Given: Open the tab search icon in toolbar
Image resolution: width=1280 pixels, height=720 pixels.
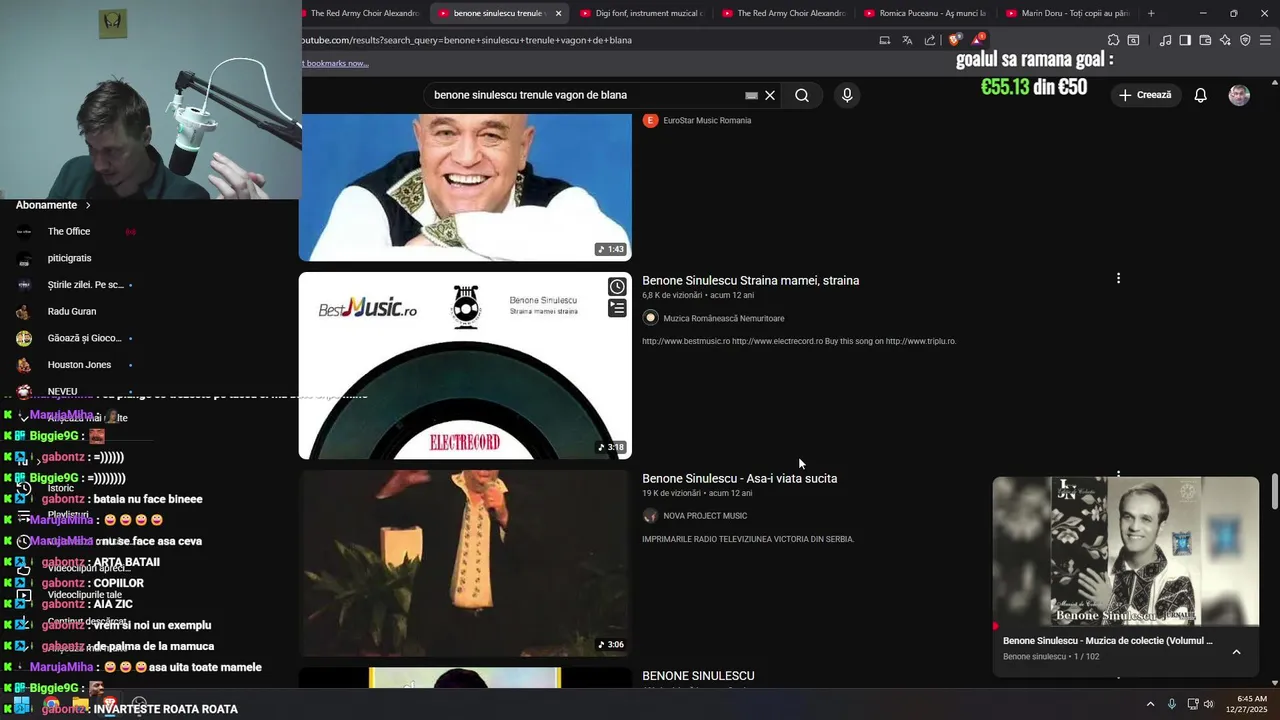Looking at the screenshot, I should point(1133,40).
